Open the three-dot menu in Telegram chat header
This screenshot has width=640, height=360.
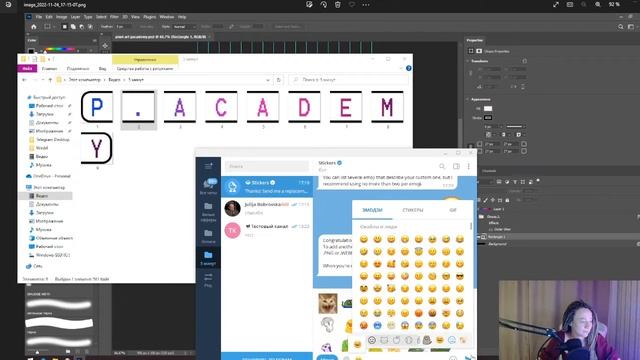coord(469,166)
